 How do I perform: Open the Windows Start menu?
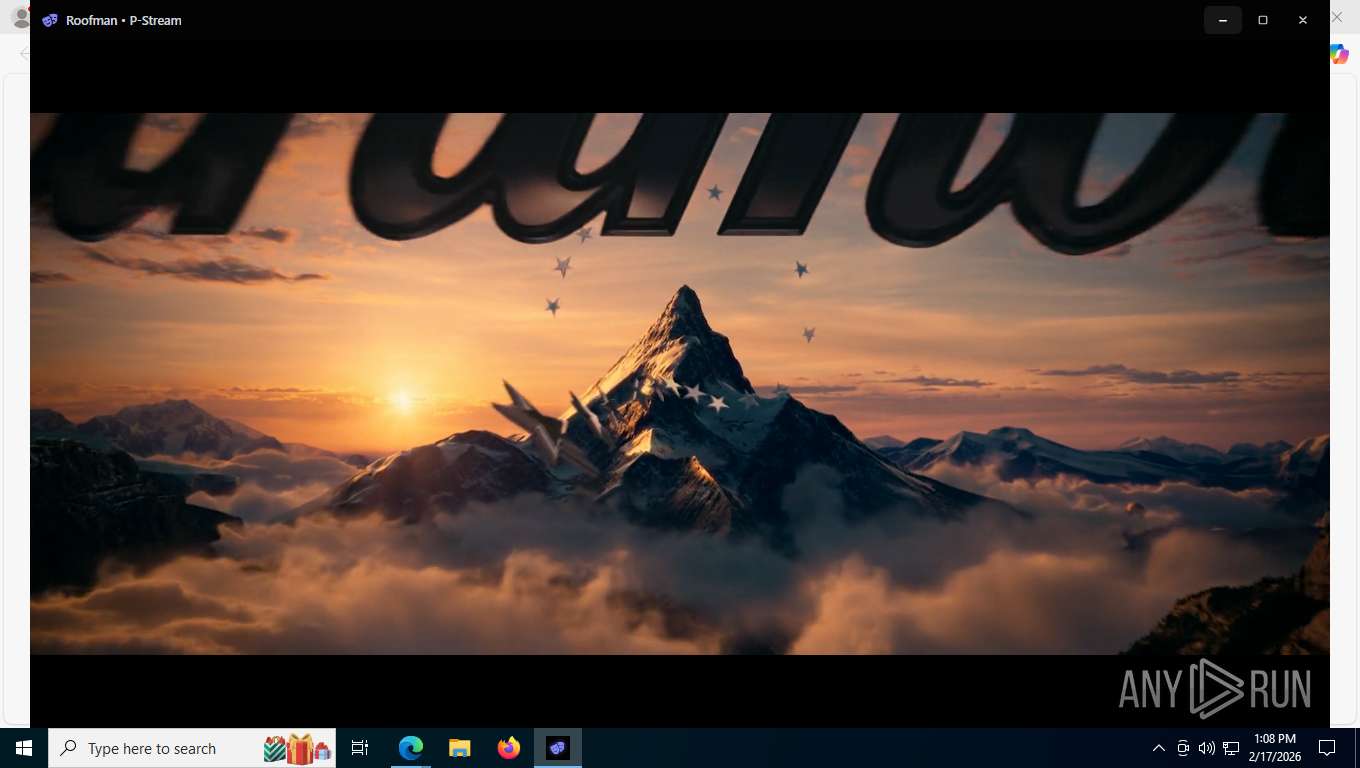tap(24, 748)
